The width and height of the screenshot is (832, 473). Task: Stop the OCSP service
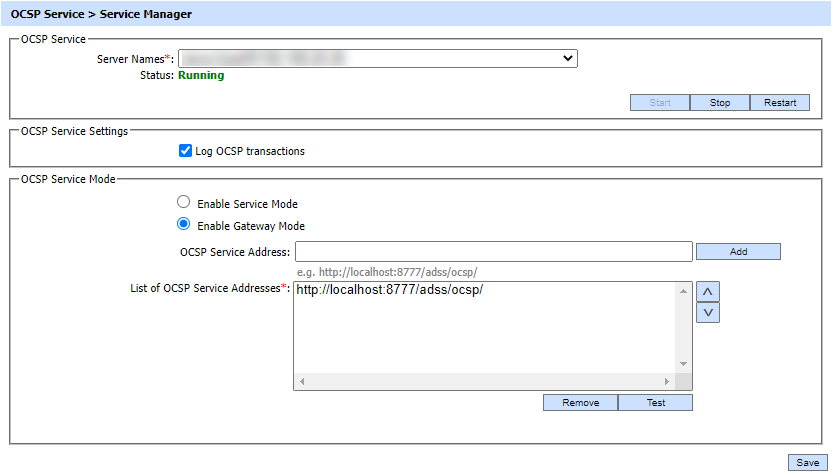720,103
